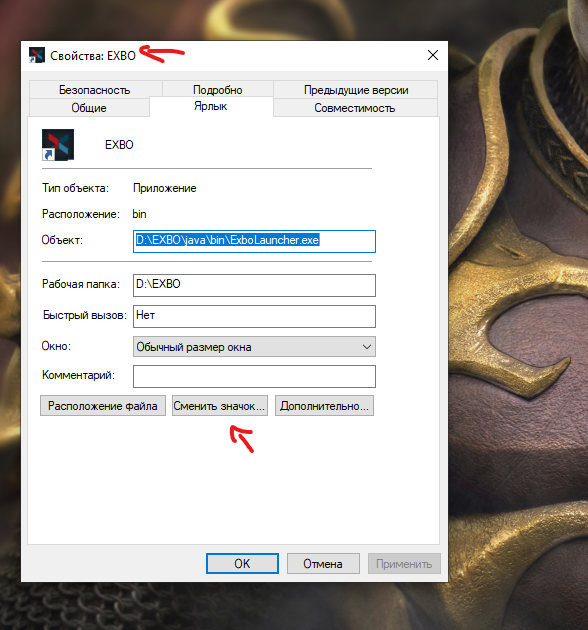Open the Совместимость tab
The image size is (588, 630).
(355, 108)
